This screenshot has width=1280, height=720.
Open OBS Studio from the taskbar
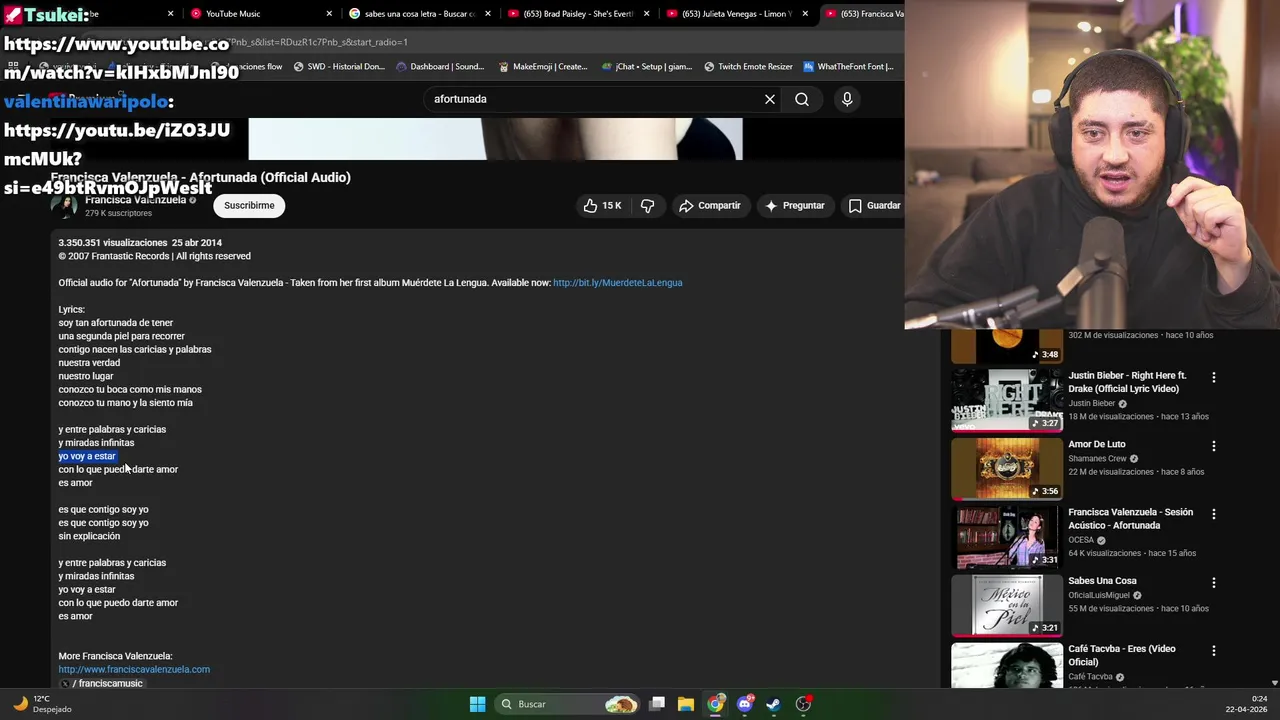click(803, 704)
